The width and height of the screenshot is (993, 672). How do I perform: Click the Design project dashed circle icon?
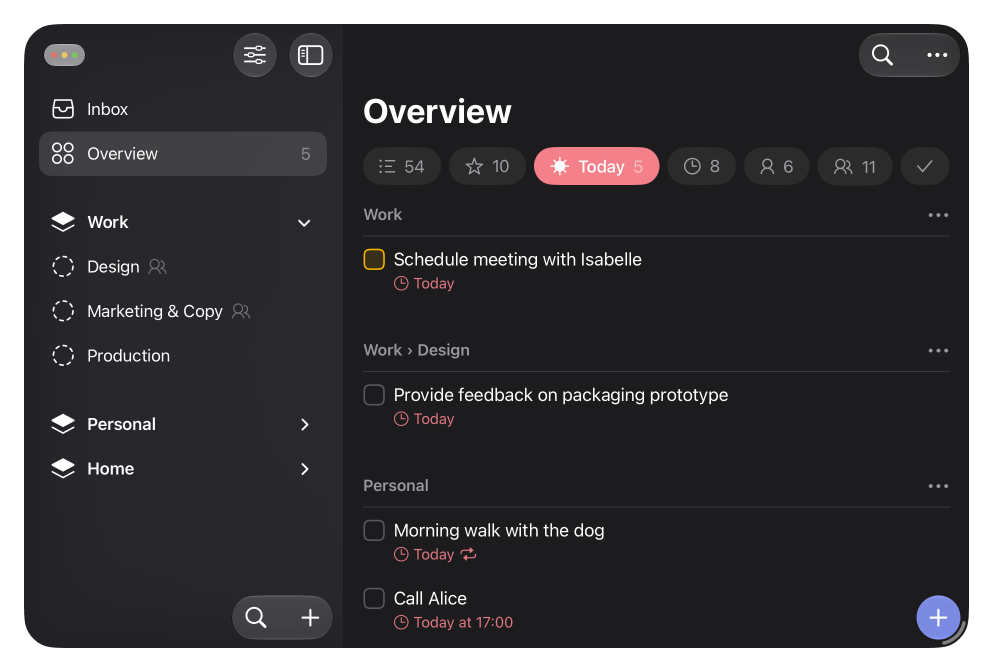point(63,267)
